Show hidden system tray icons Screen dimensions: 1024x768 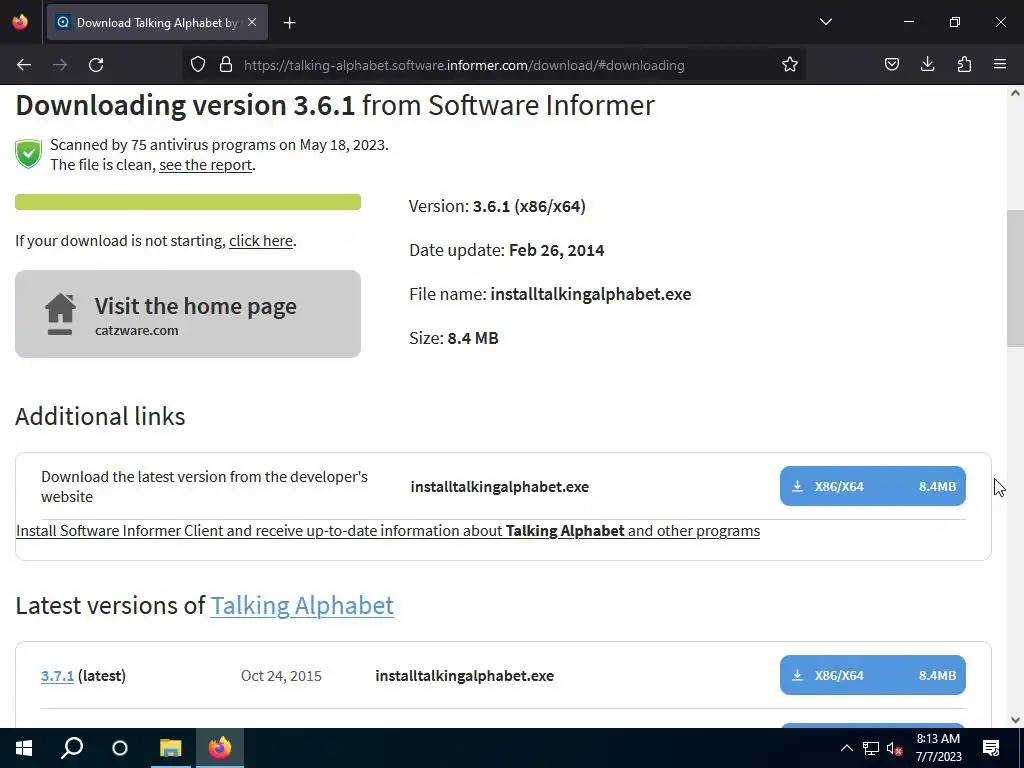[x=846, y=748]
